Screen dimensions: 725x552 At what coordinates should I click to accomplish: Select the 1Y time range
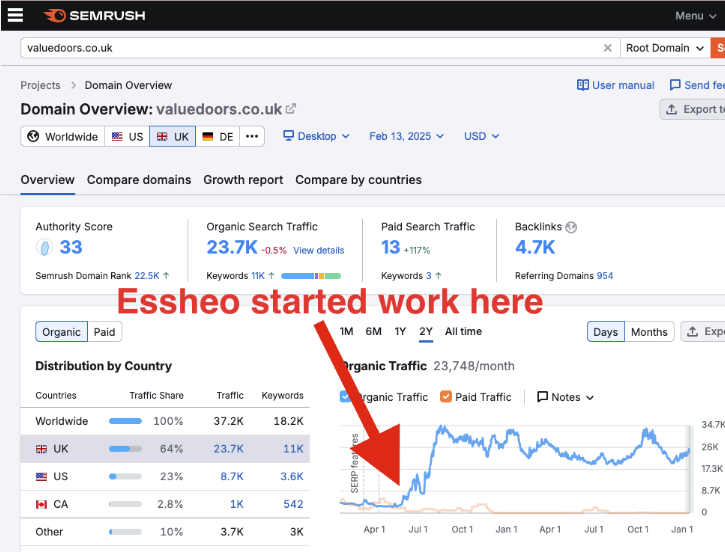[x=400, y=331]
